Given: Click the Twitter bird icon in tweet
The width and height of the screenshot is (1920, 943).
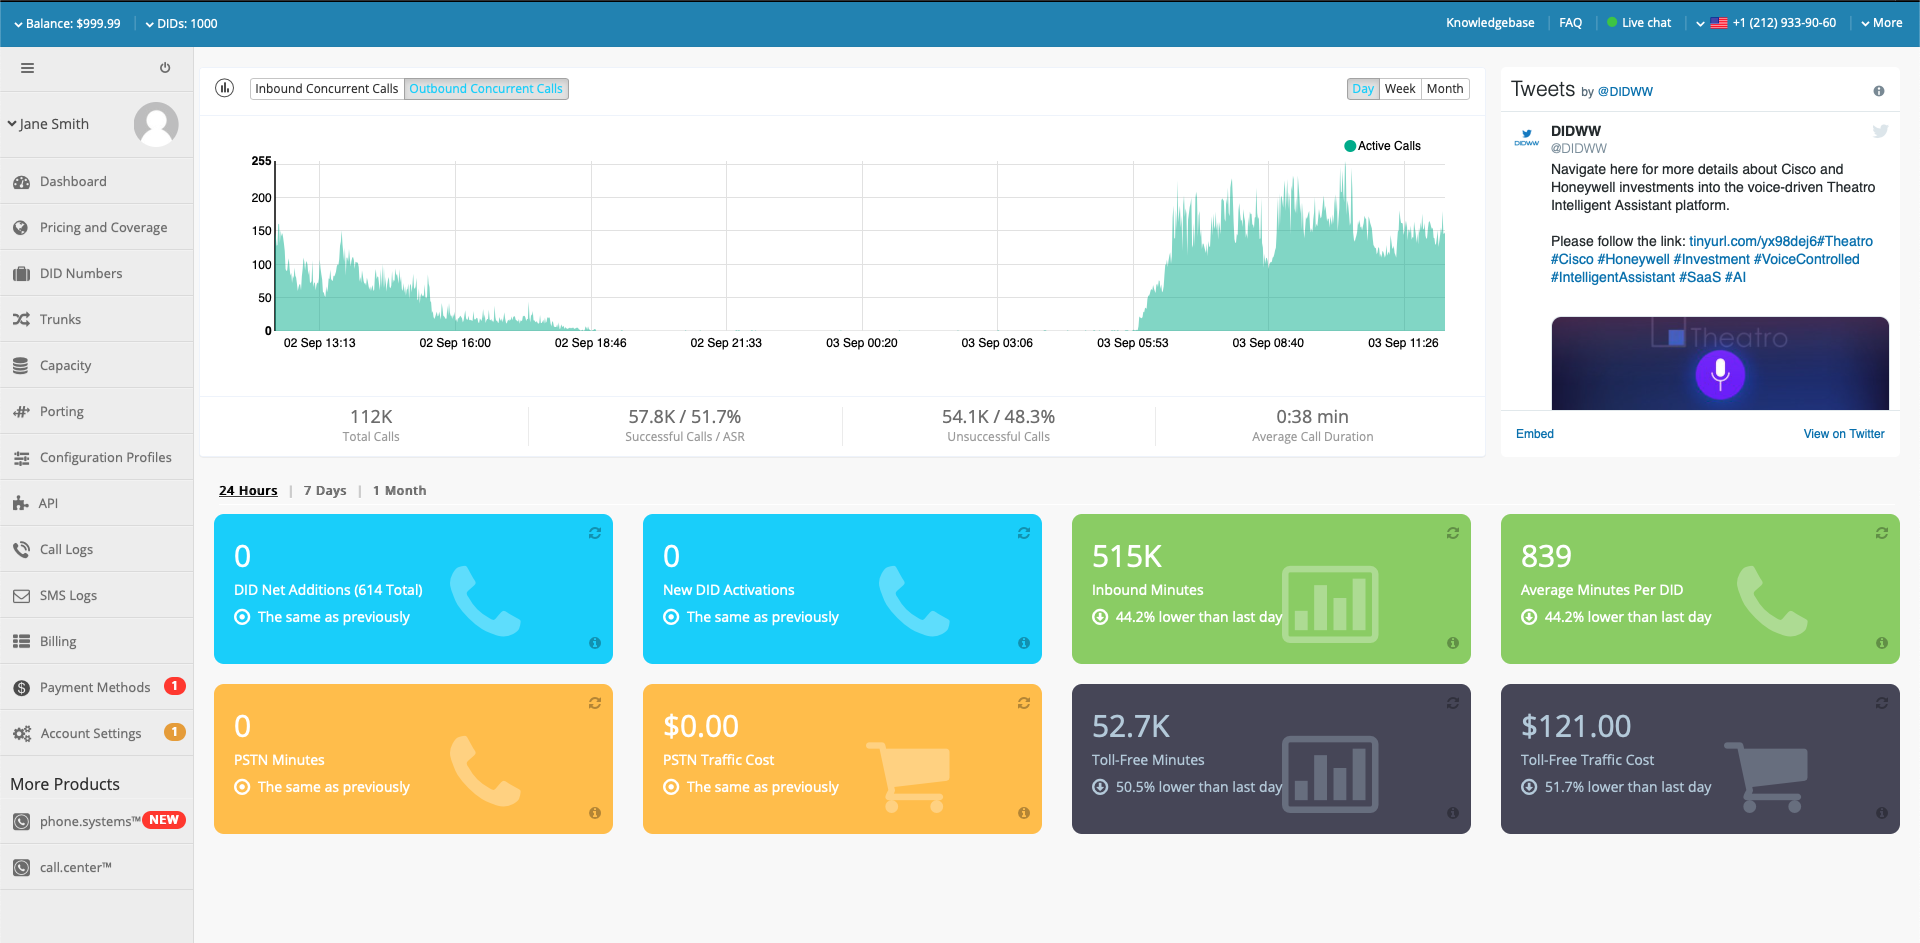Looking at the screenshot, I should pos(1880,131).
